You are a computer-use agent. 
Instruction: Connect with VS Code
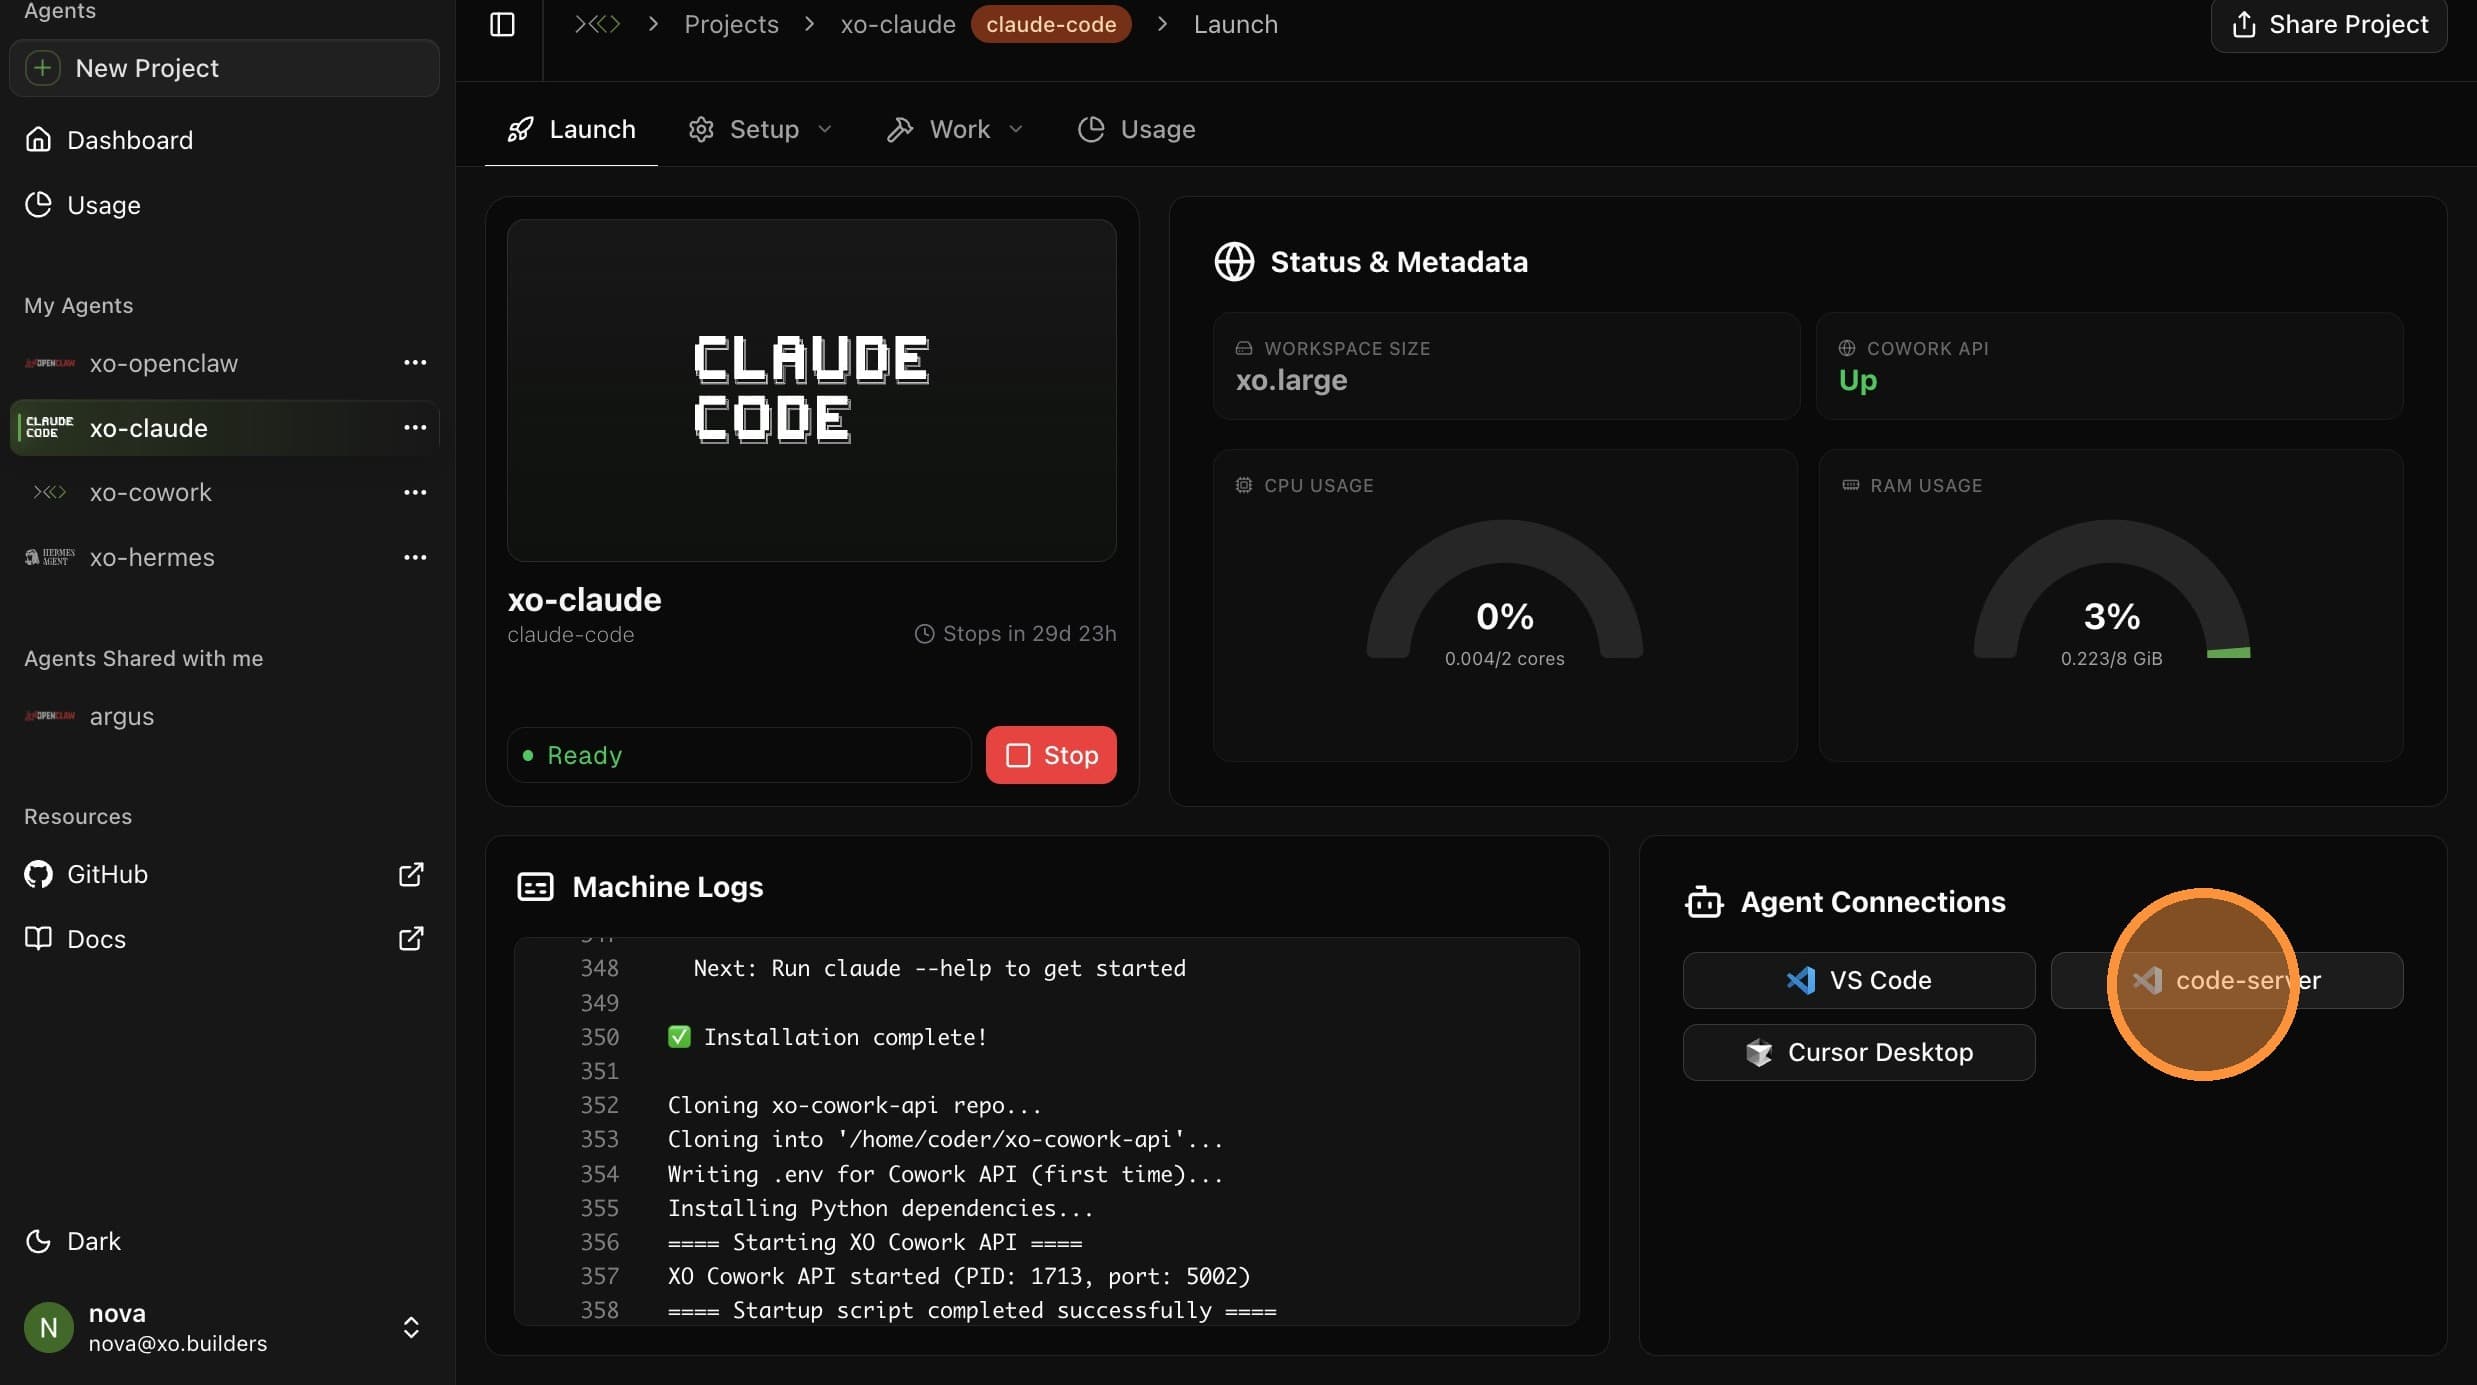(x=1859, y=980)
